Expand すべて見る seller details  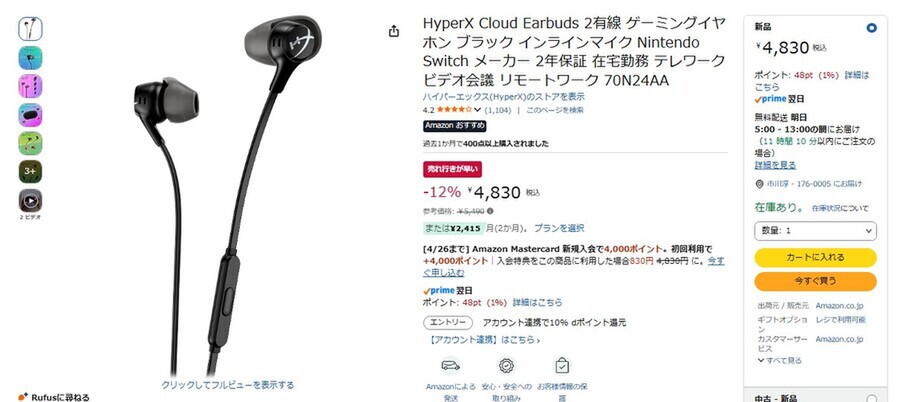pyautogui.click(x=779, y=361)
